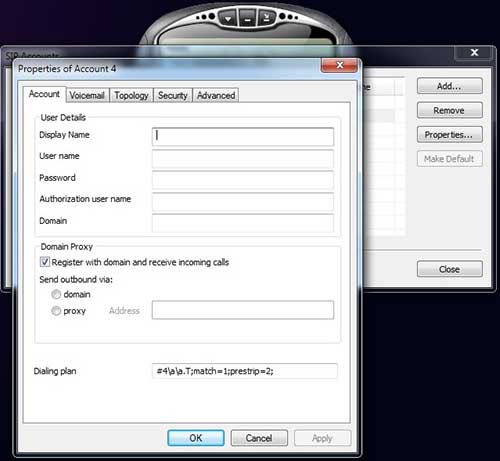Close the Properties of Account 4 dialog
500x461 pixels.
(x=340, y=65)
